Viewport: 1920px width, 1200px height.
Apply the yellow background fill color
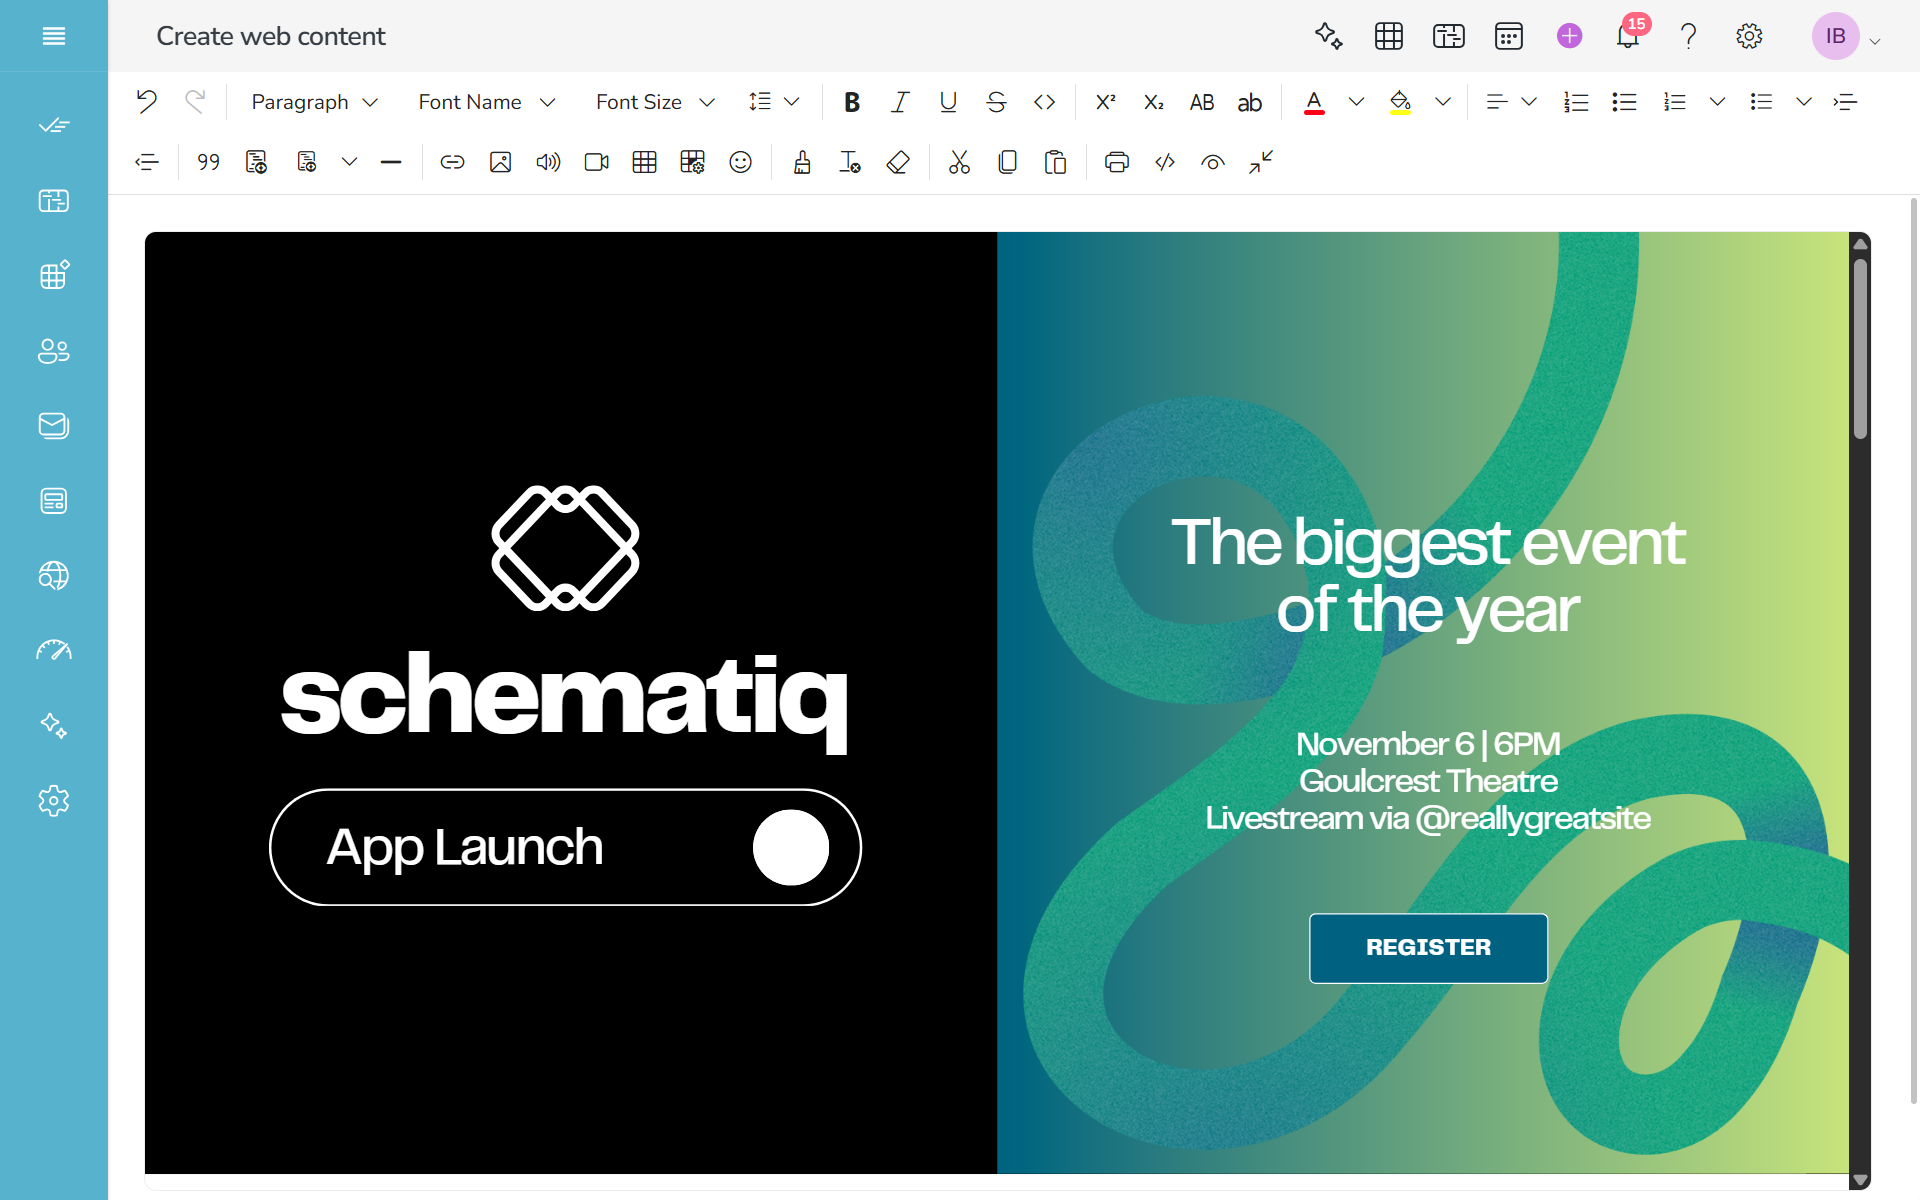tap(1400, 102)
